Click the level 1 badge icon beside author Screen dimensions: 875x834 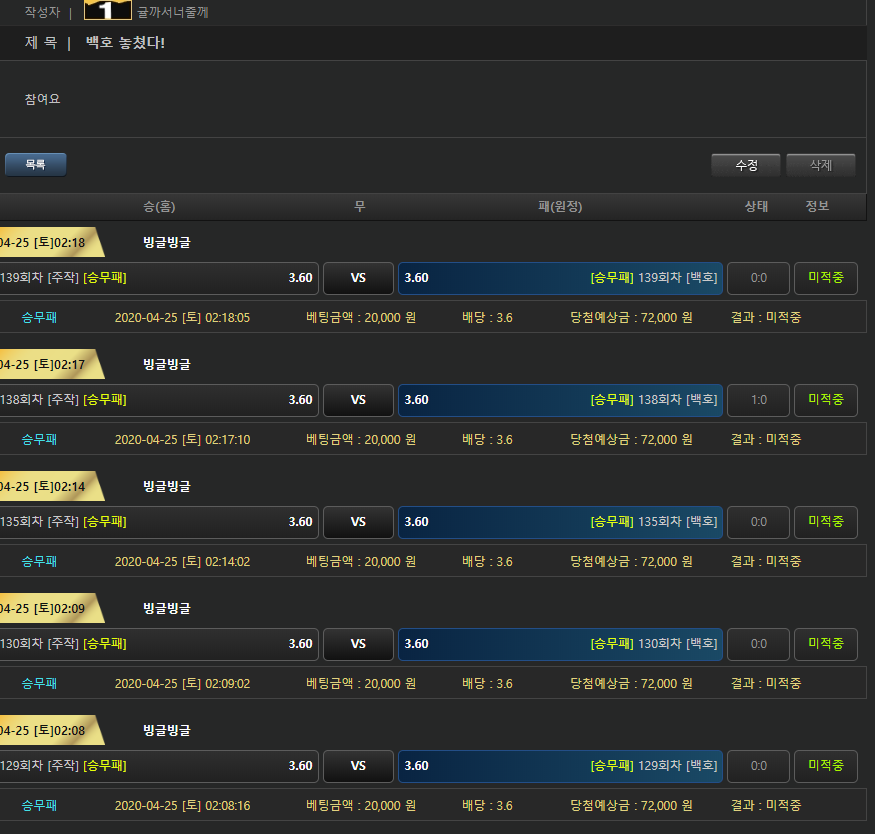pyautogui.click(x=107, y=11)
